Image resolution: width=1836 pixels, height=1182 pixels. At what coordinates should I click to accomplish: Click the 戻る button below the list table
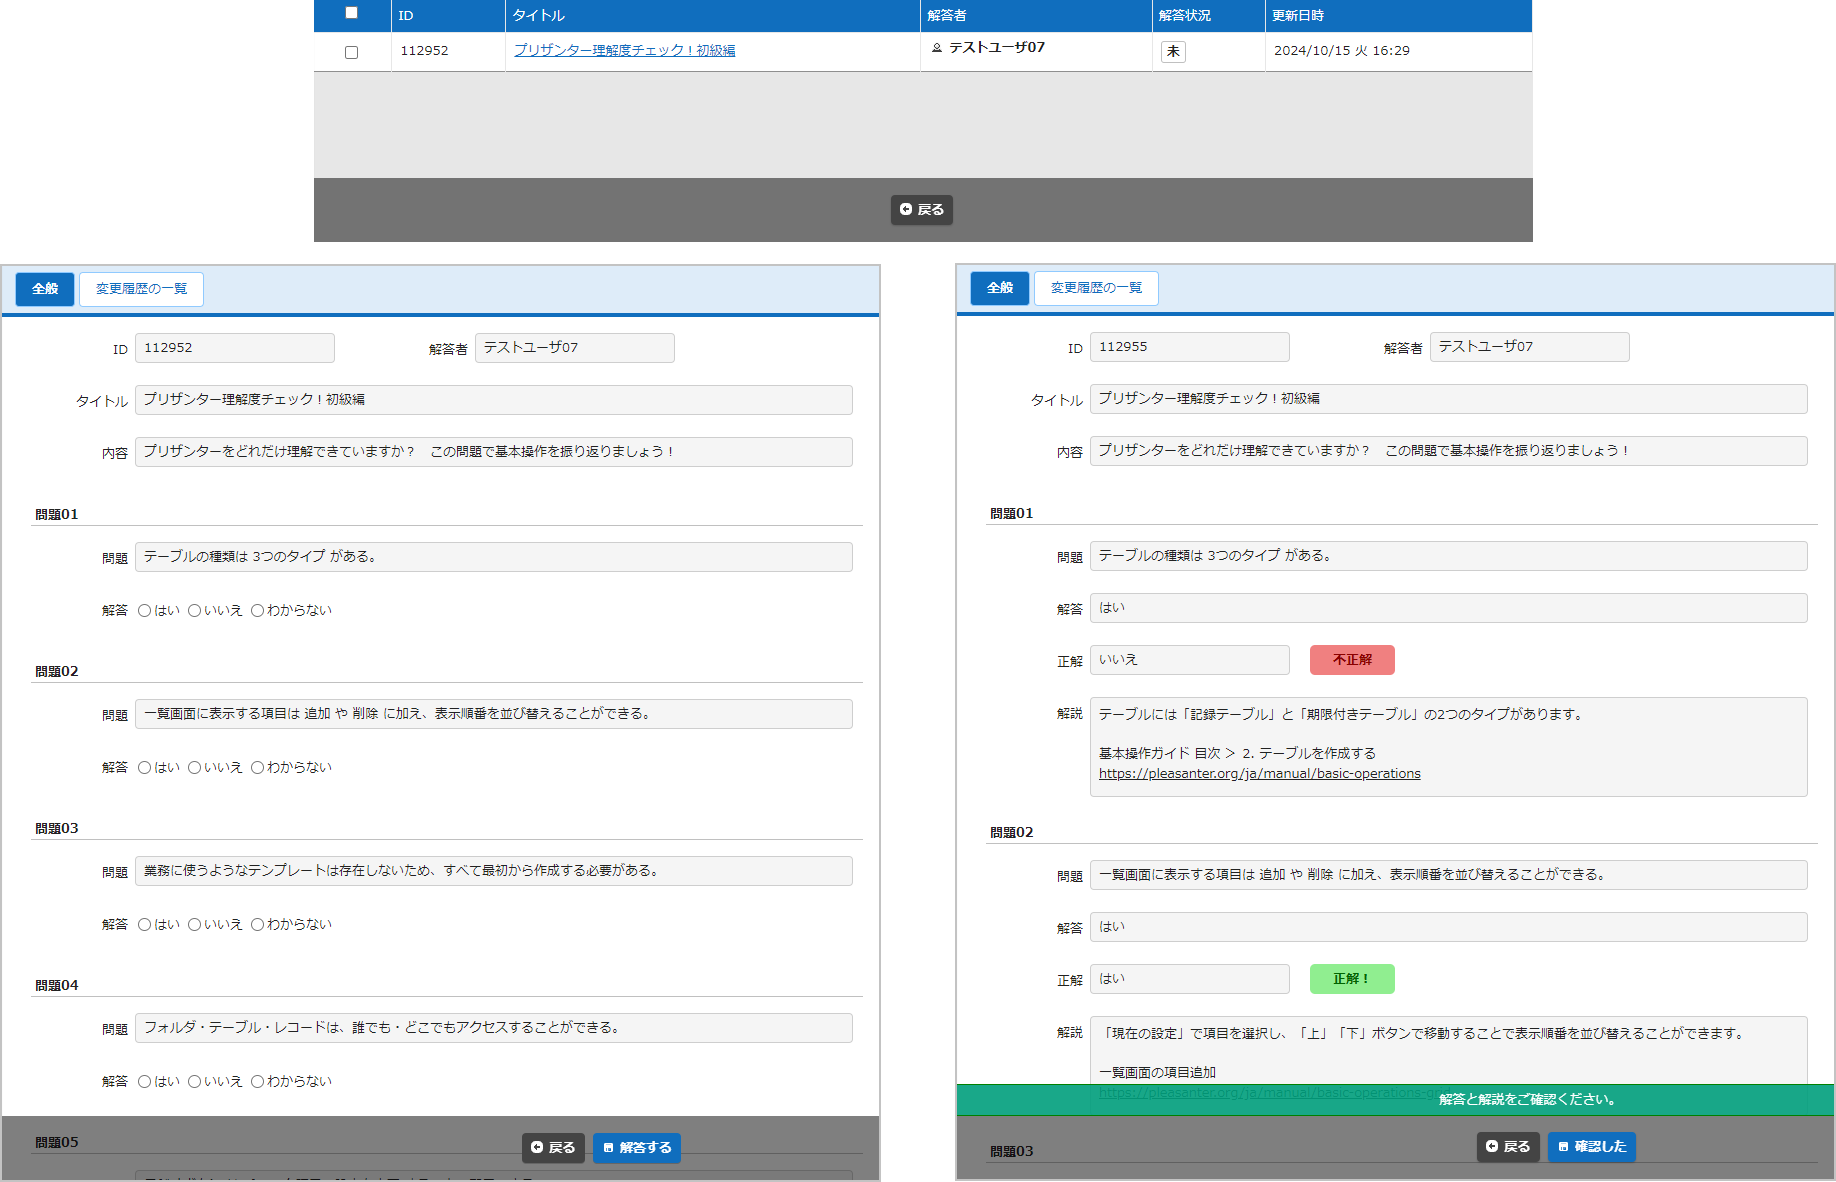click(x=921, y=209)
